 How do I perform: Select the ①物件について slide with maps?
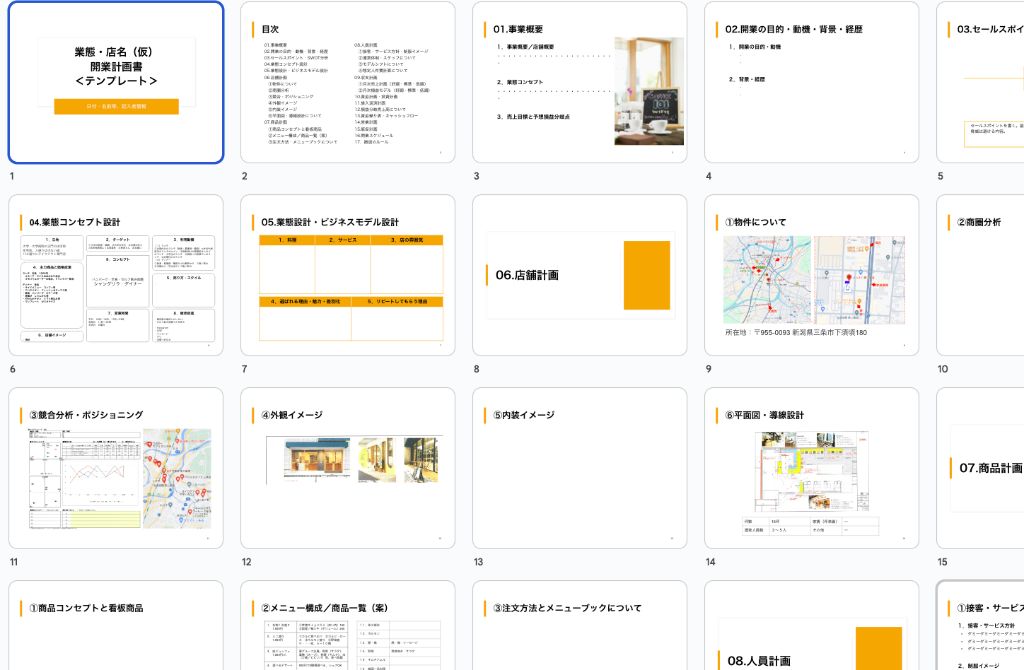(812, 278)
